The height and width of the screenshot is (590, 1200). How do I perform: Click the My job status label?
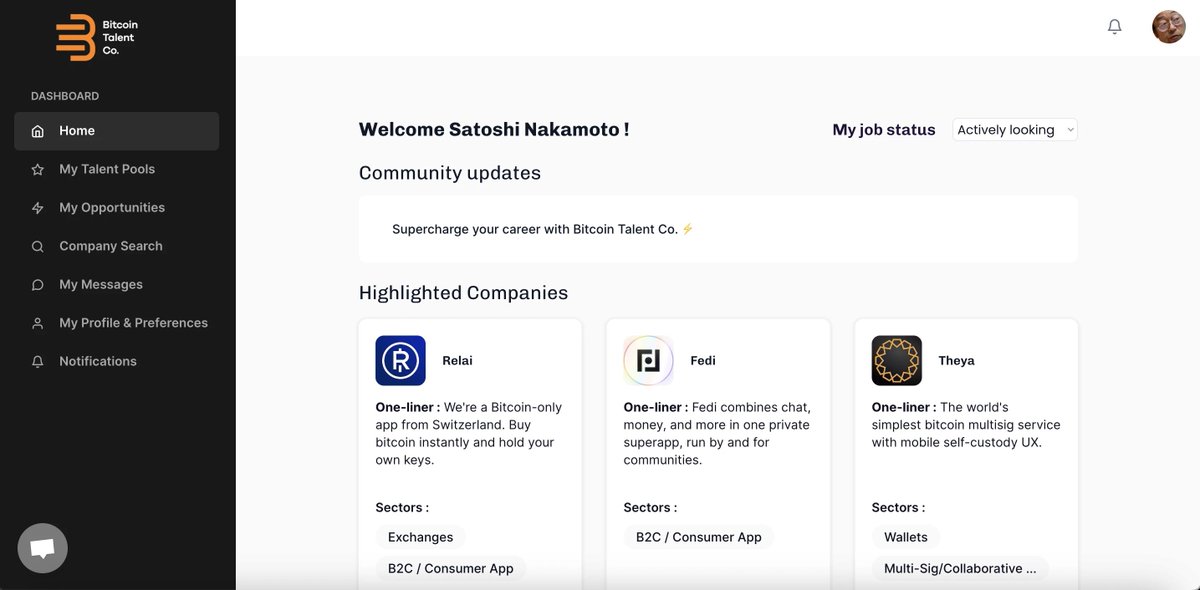(884, 130)
